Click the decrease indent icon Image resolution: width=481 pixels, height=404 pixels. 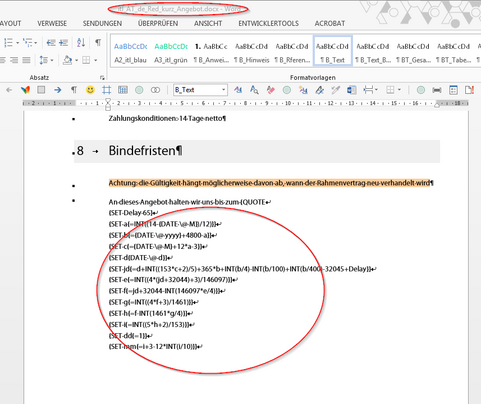point(51,43)
